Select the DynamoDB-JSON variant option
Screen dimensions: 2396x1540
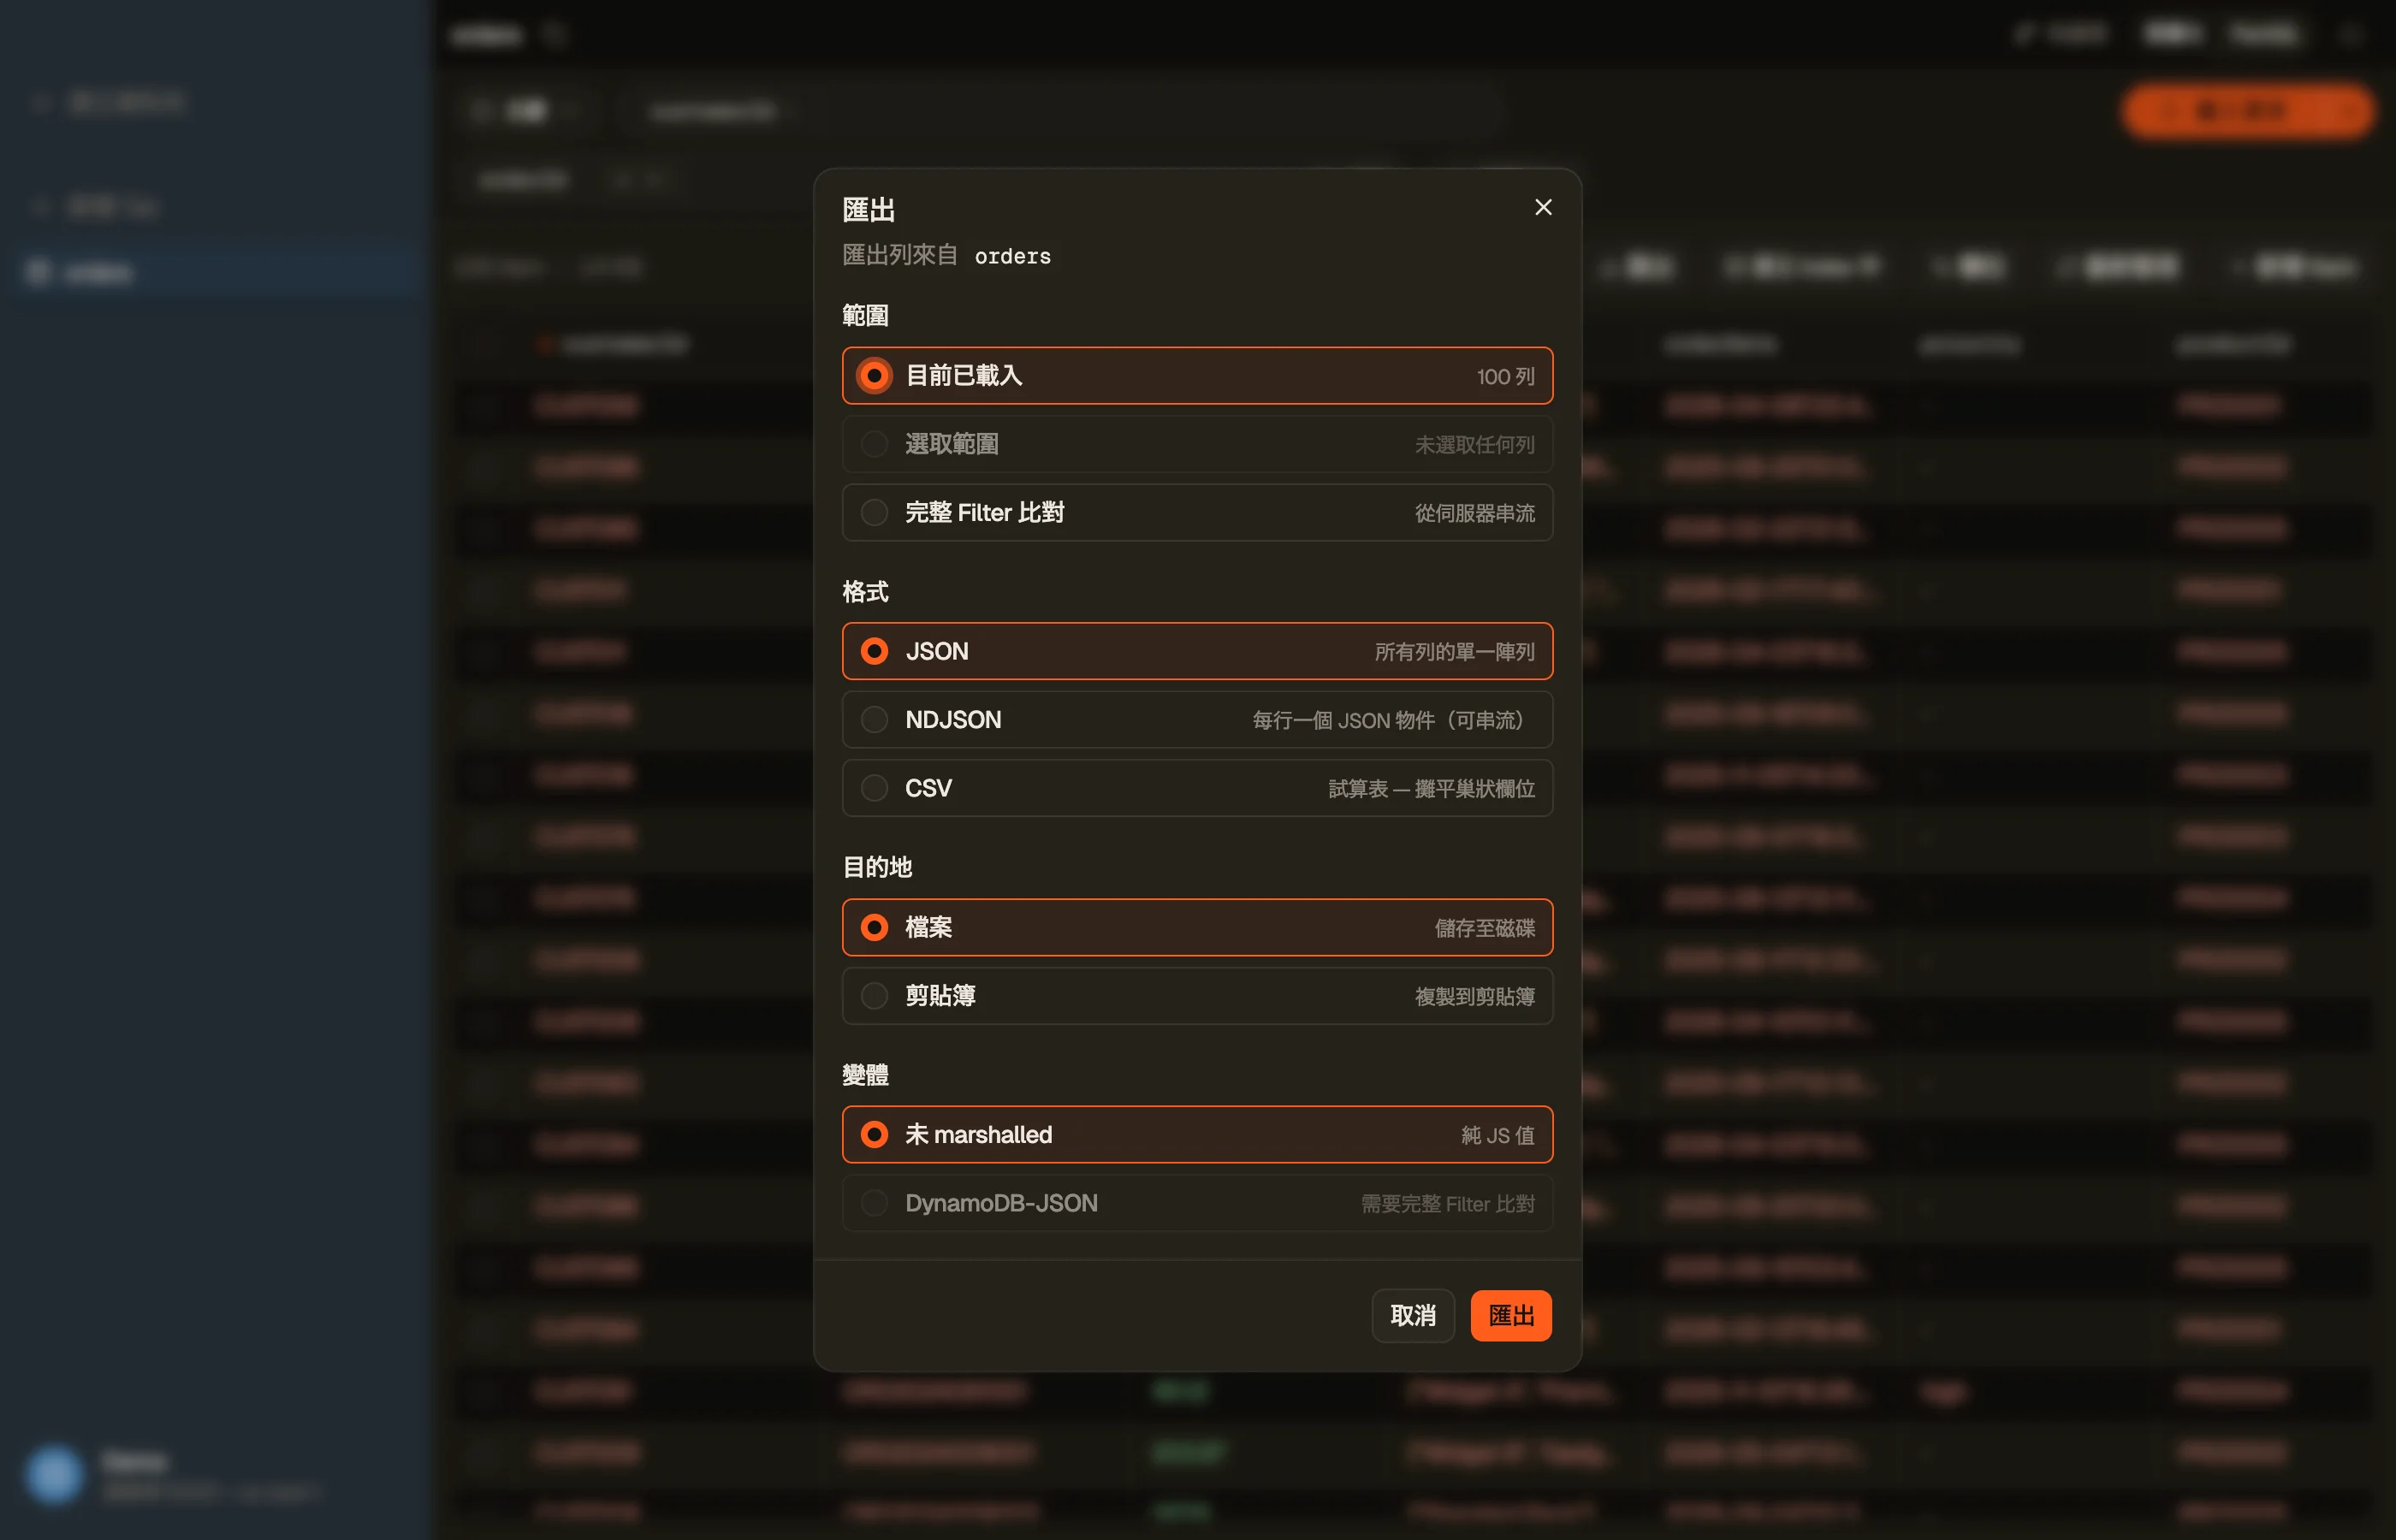point(1197,1203)
